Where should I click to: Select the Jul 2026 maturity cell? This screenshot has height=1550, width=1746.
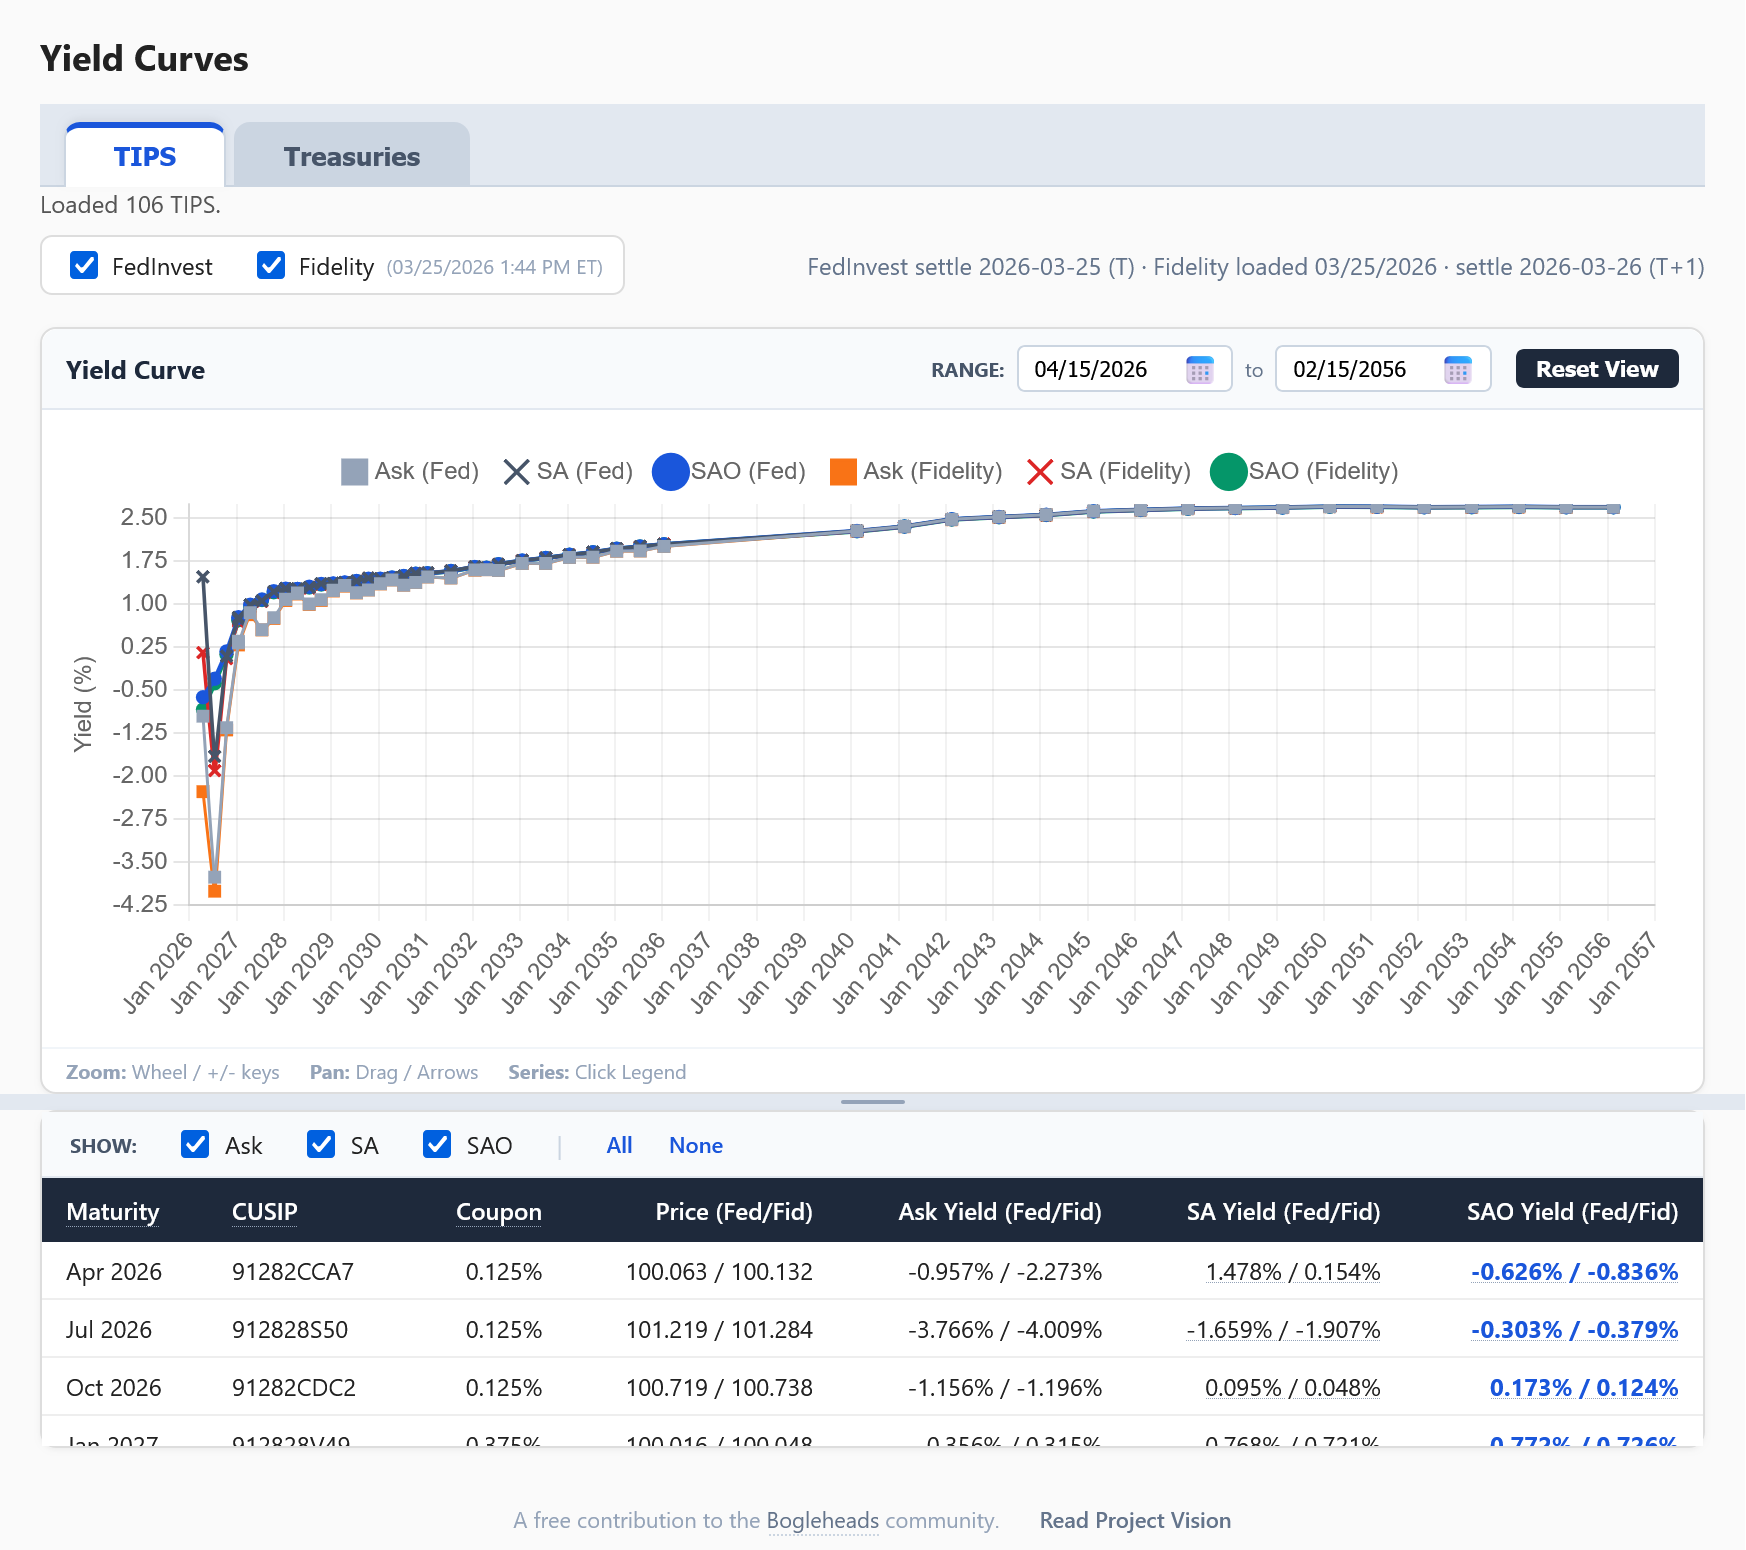(x=109, y=1329)
